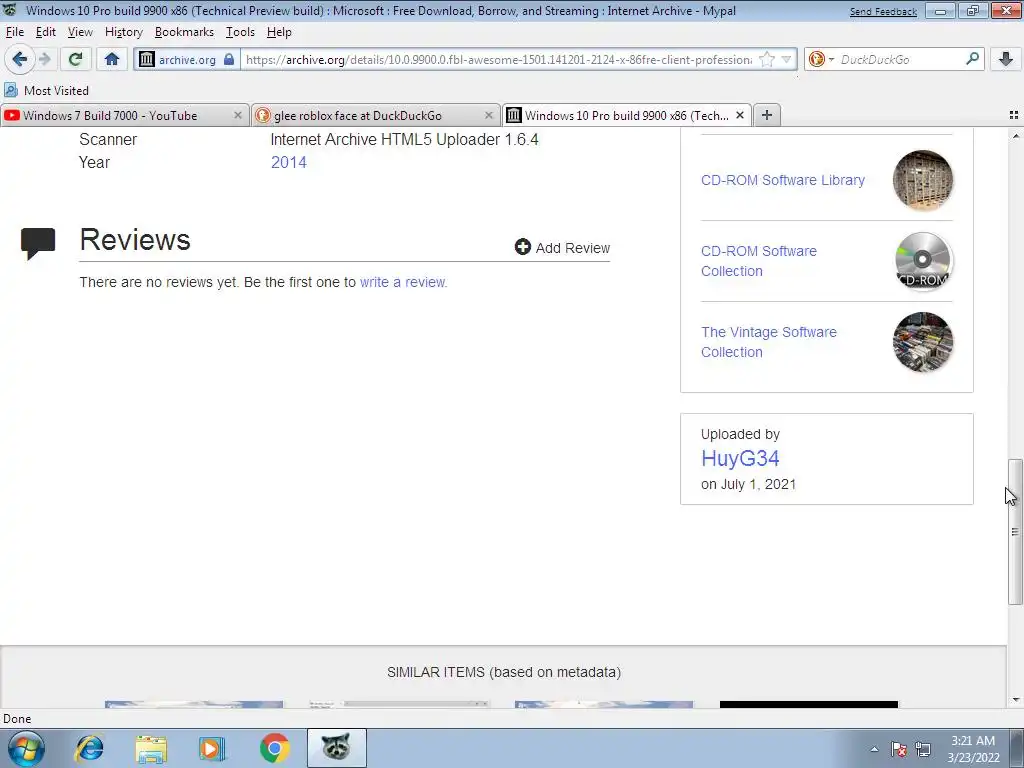Click the scrollbar up arrow
This screenshot has width=1024, height=768.
(1015, 136)
